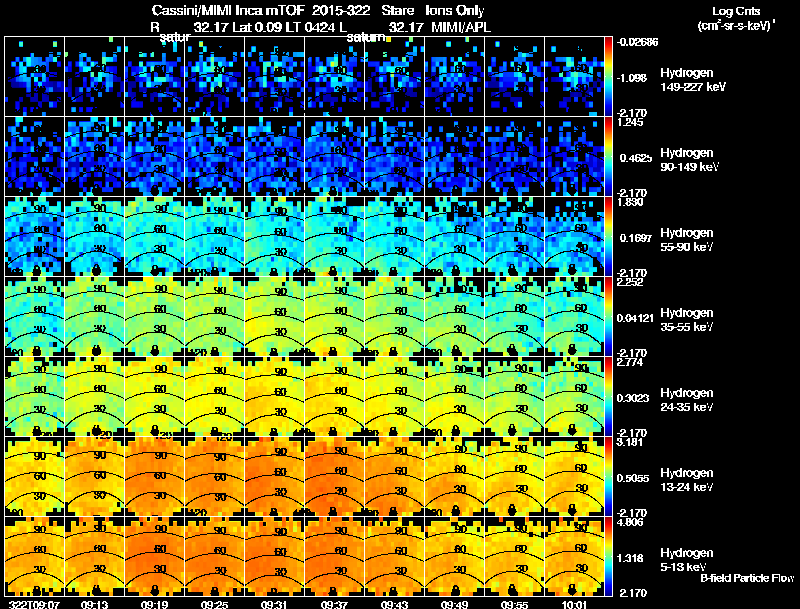The height and width of the screenshot is (609, 800).
Task: Select the 'Hydrogen 35-55 keV' row label
Action: pyautogui.click(x=687, y=320)
